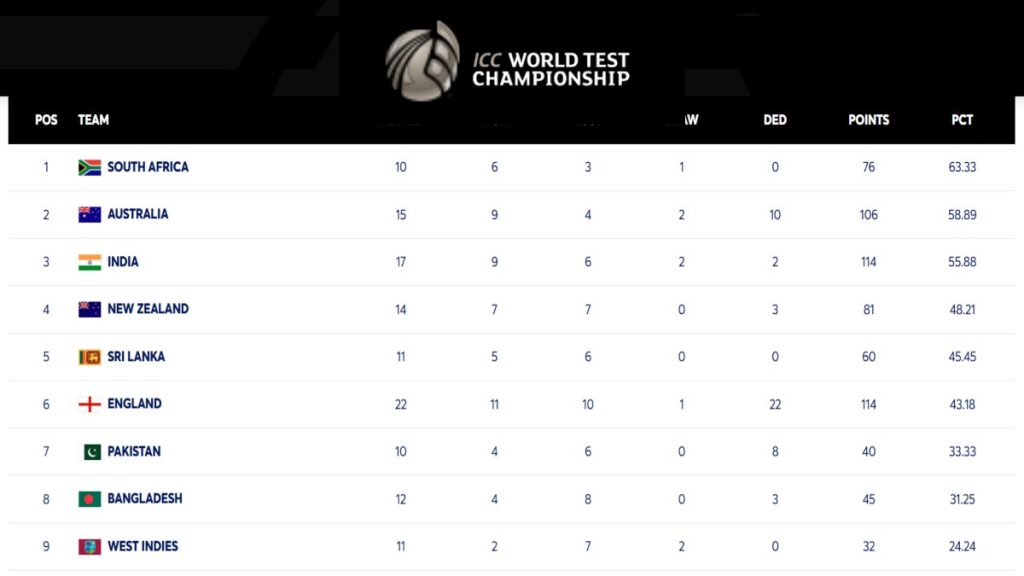
Task: Click the TEAM column header
Action: 94,120
